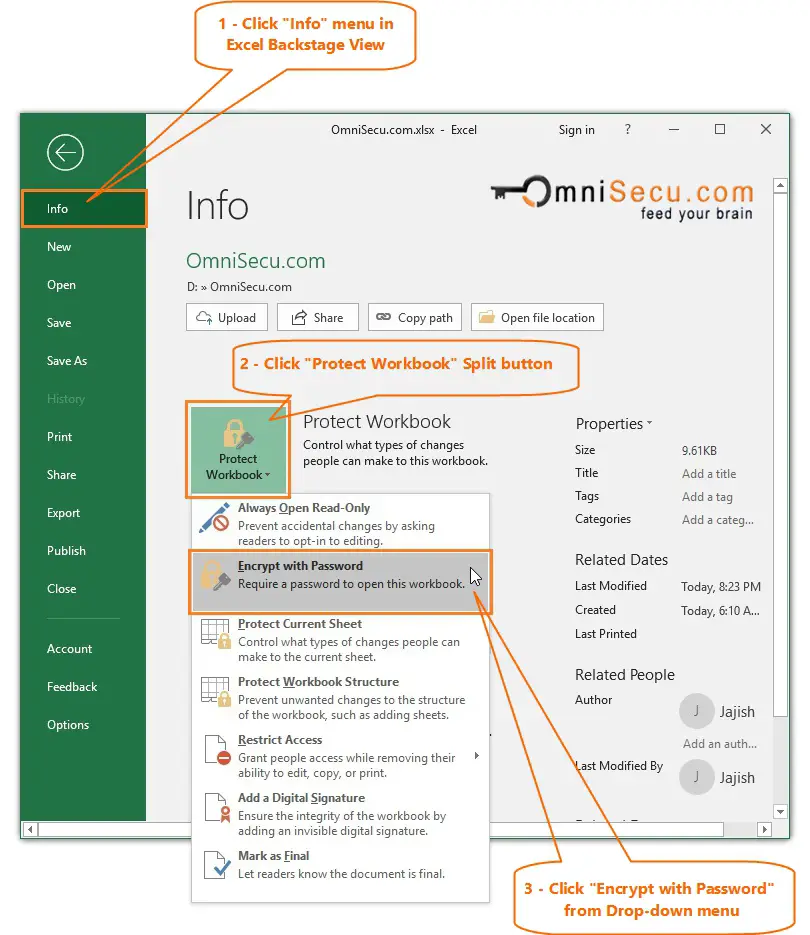Choose Protect Current Sheet option
Viewport: 810px width, 935px height.
click(340, 639)
